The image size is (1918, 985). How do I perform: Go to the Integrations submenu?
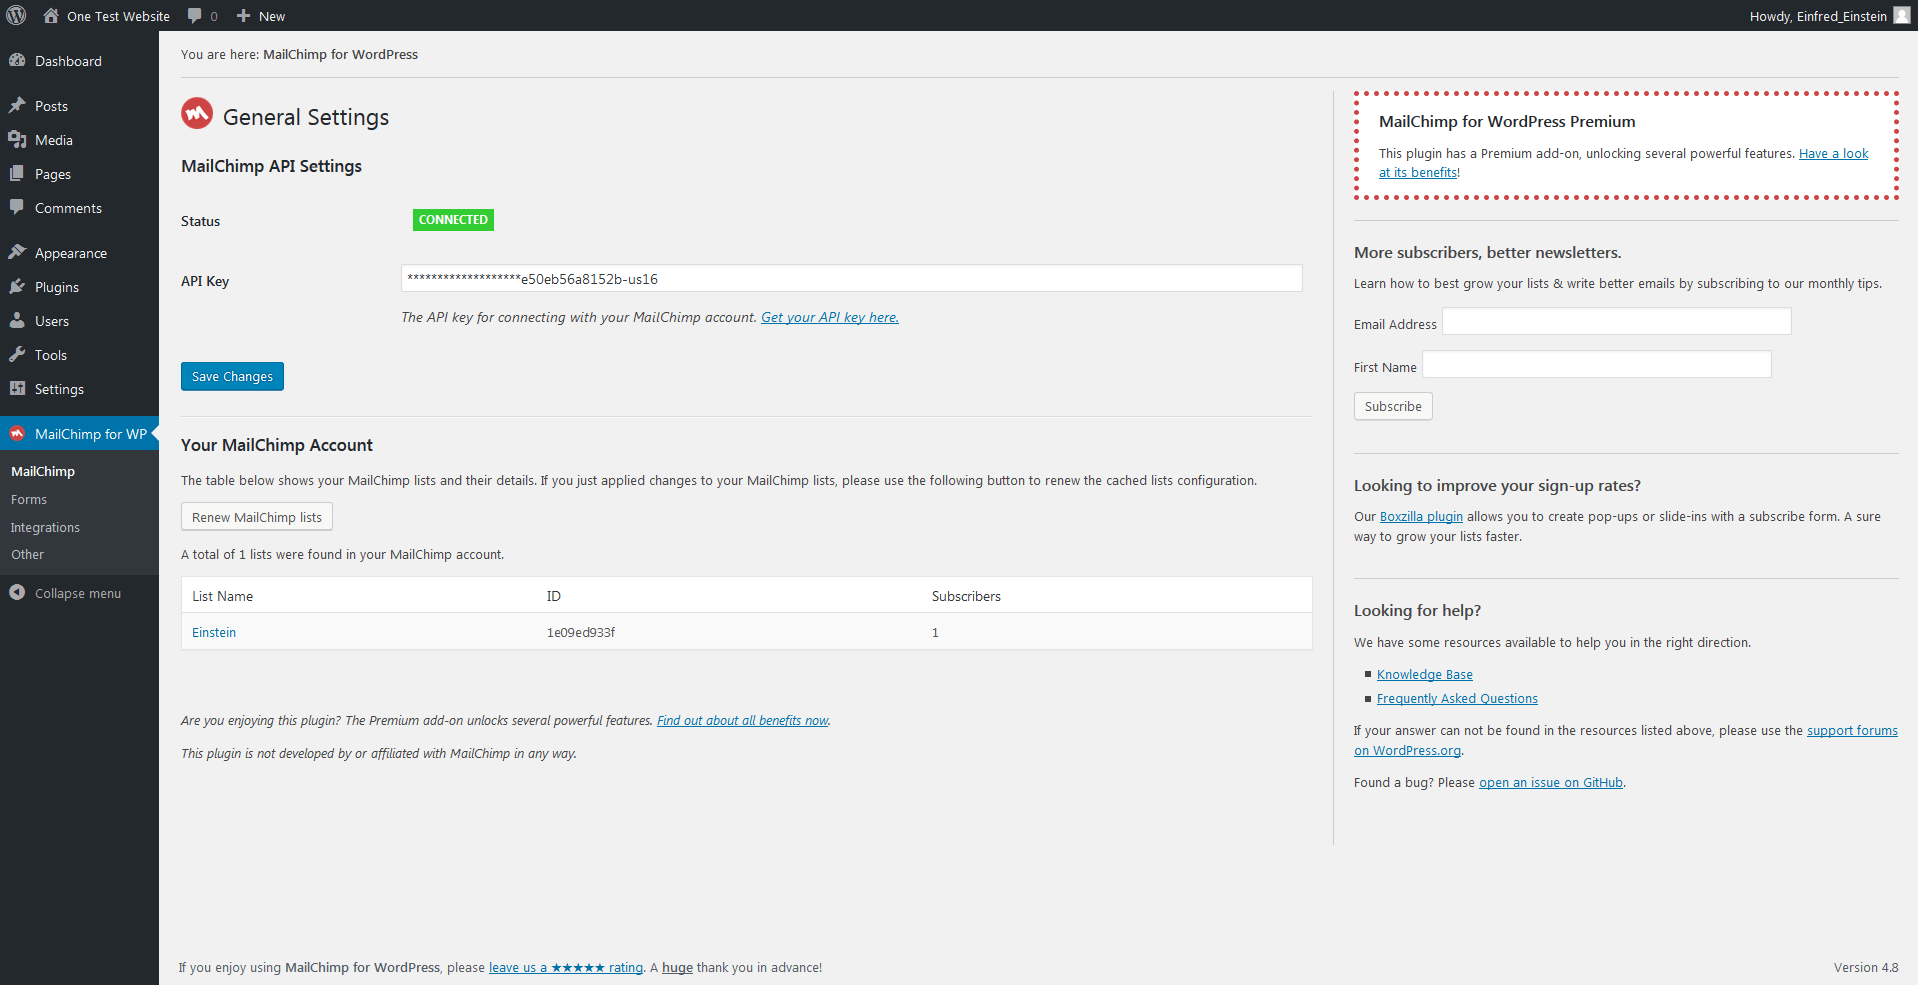coord(45,528)
